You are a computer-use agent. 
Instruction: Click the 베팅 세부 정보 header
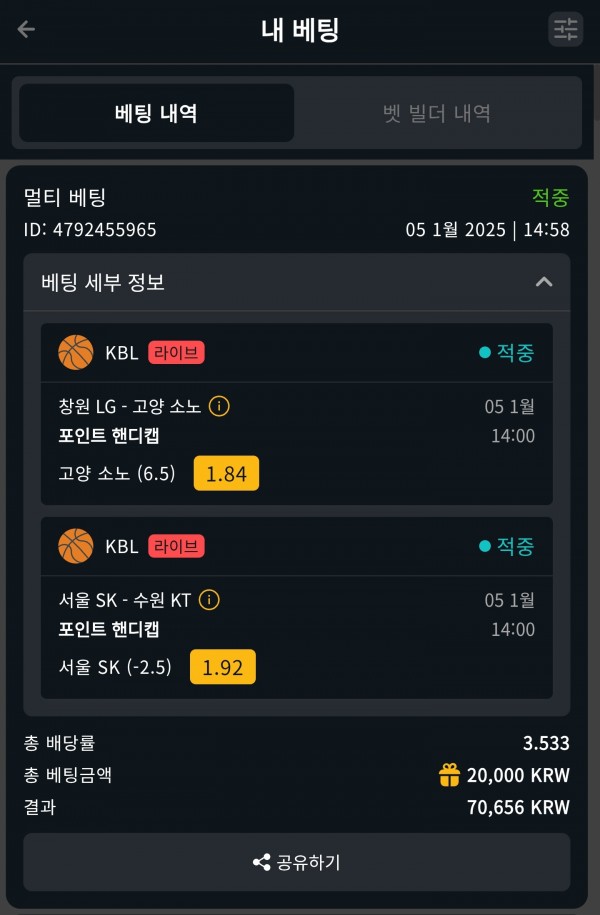click(296, 282)
